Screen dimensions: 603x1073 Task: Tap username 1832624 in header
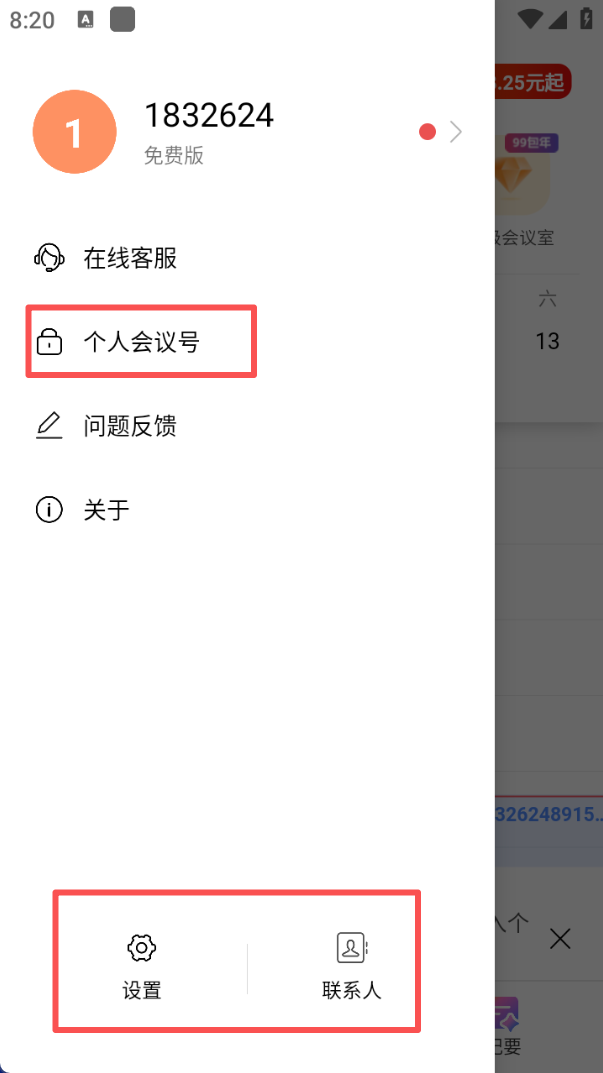209,116
